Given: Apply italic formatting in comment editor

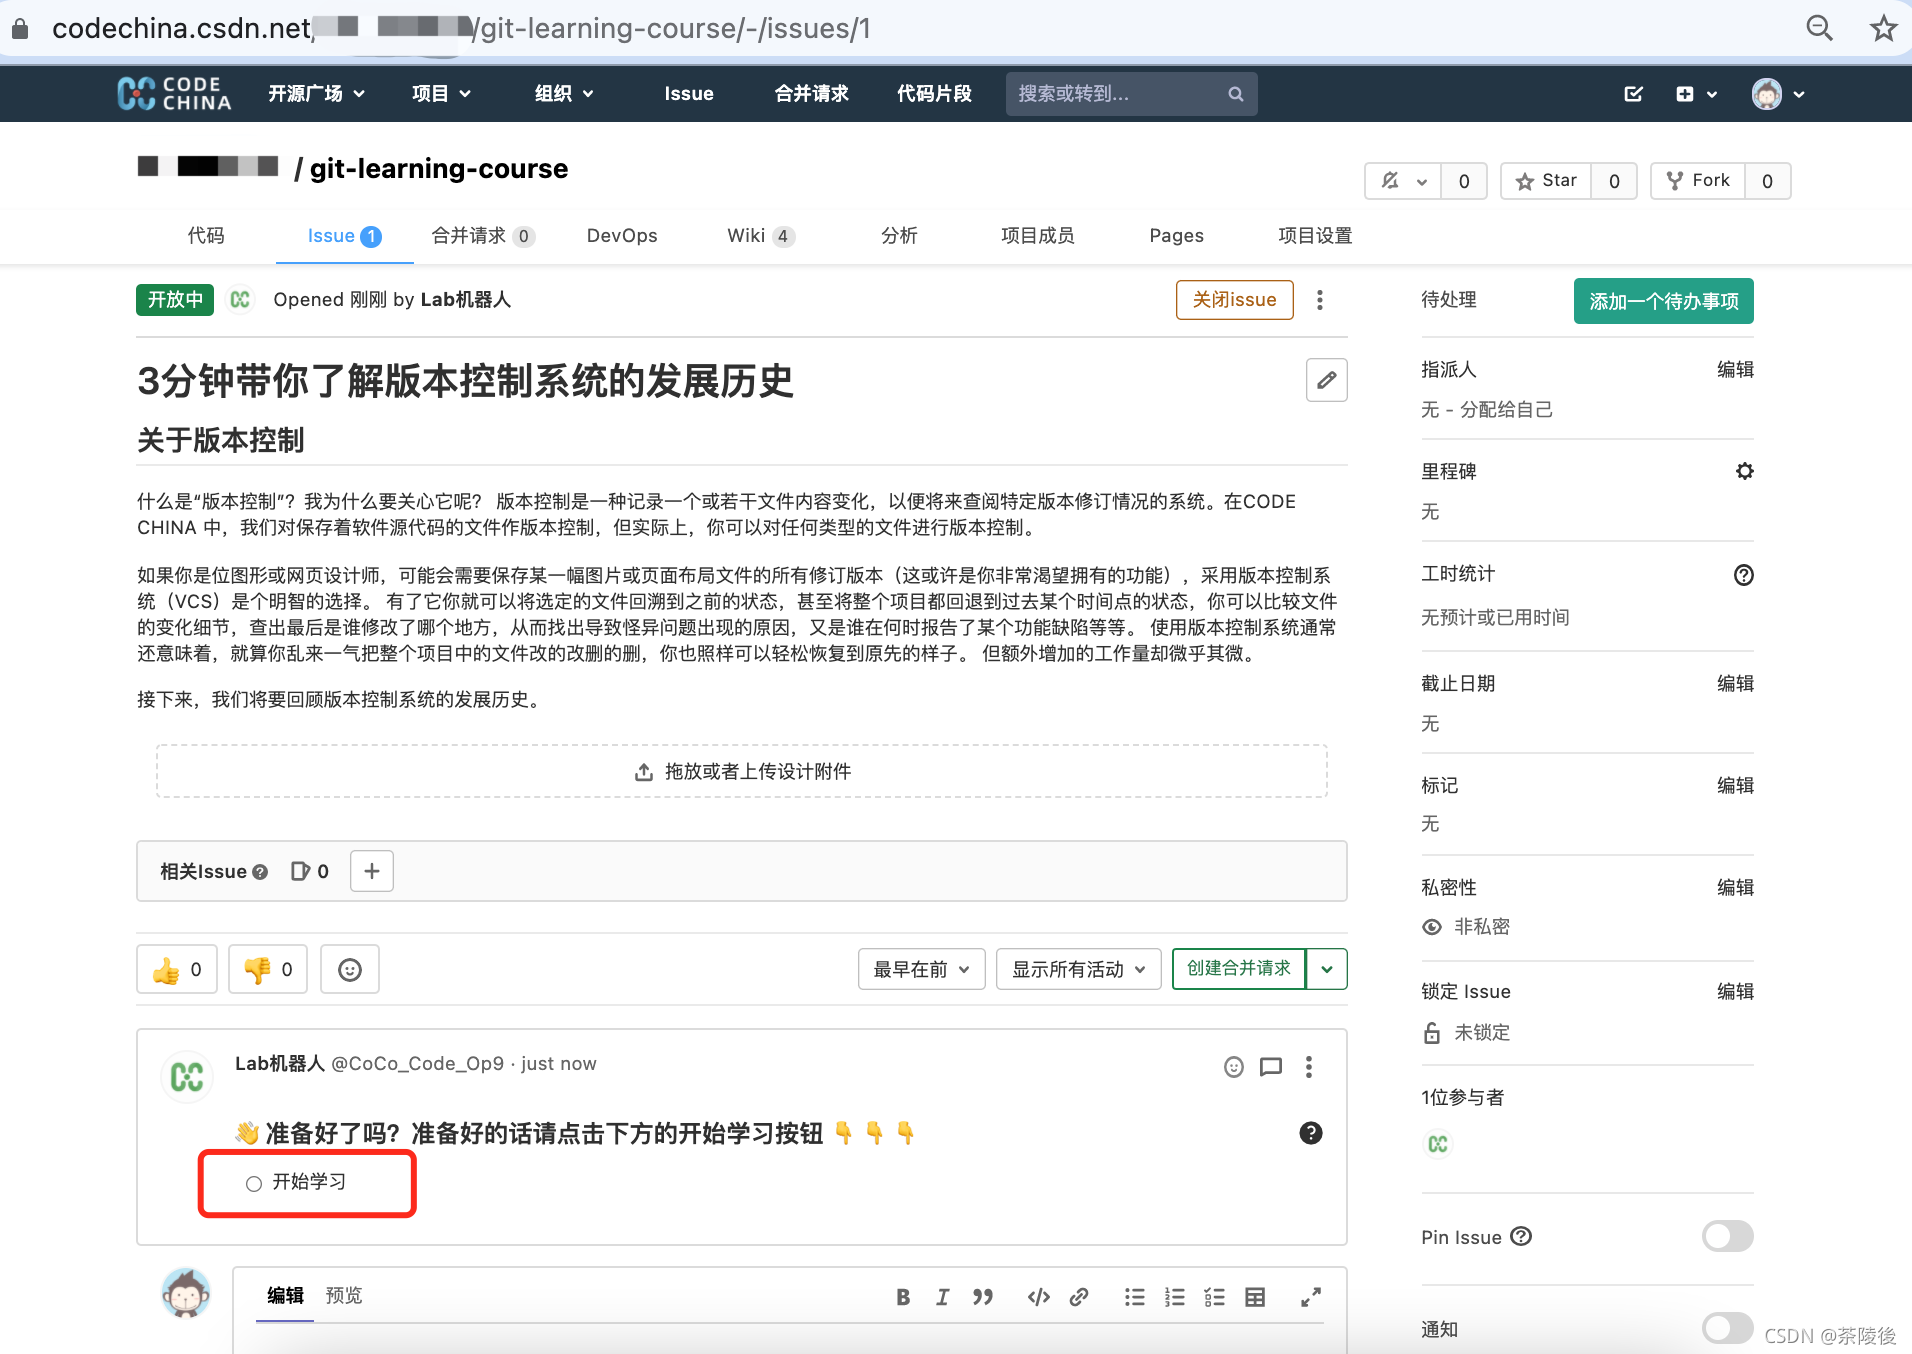Looking at the screenshot, I should 941,1296.
